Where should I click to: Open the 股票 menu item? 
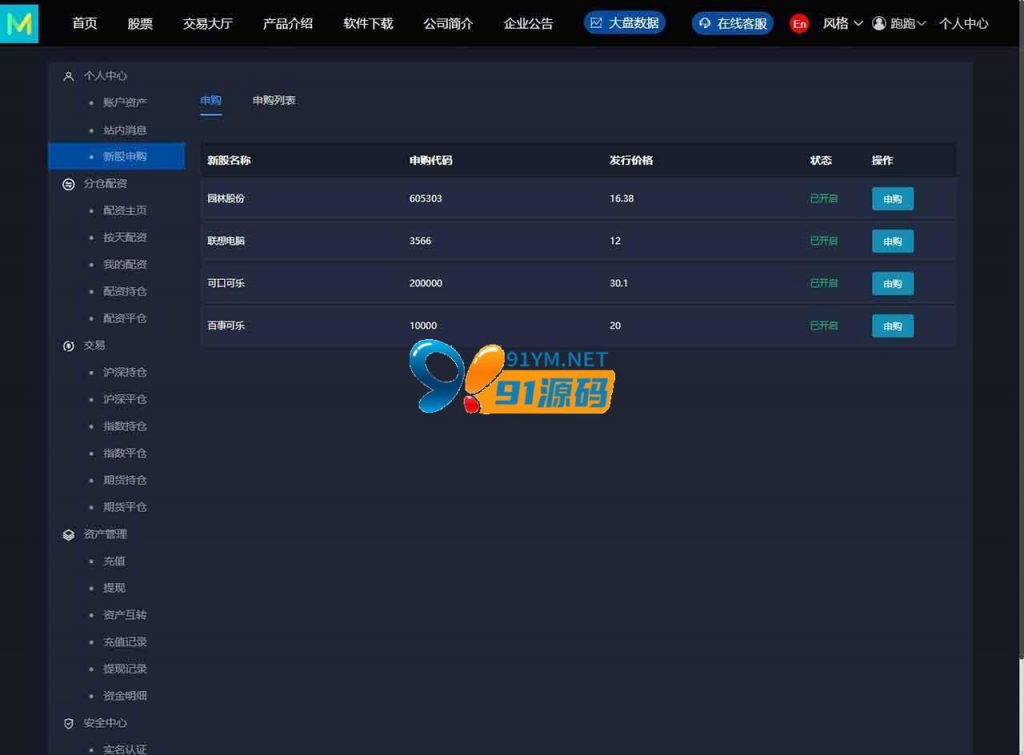pos(140,24)
